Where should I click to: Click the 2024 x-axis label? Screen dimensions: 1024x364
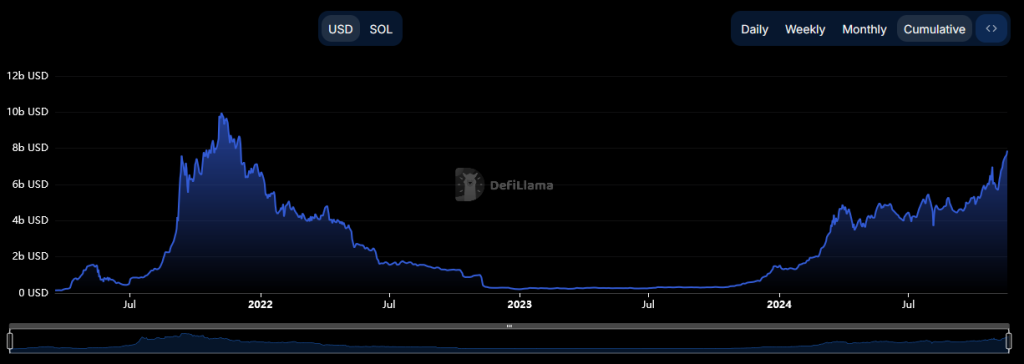coord(779,304)
